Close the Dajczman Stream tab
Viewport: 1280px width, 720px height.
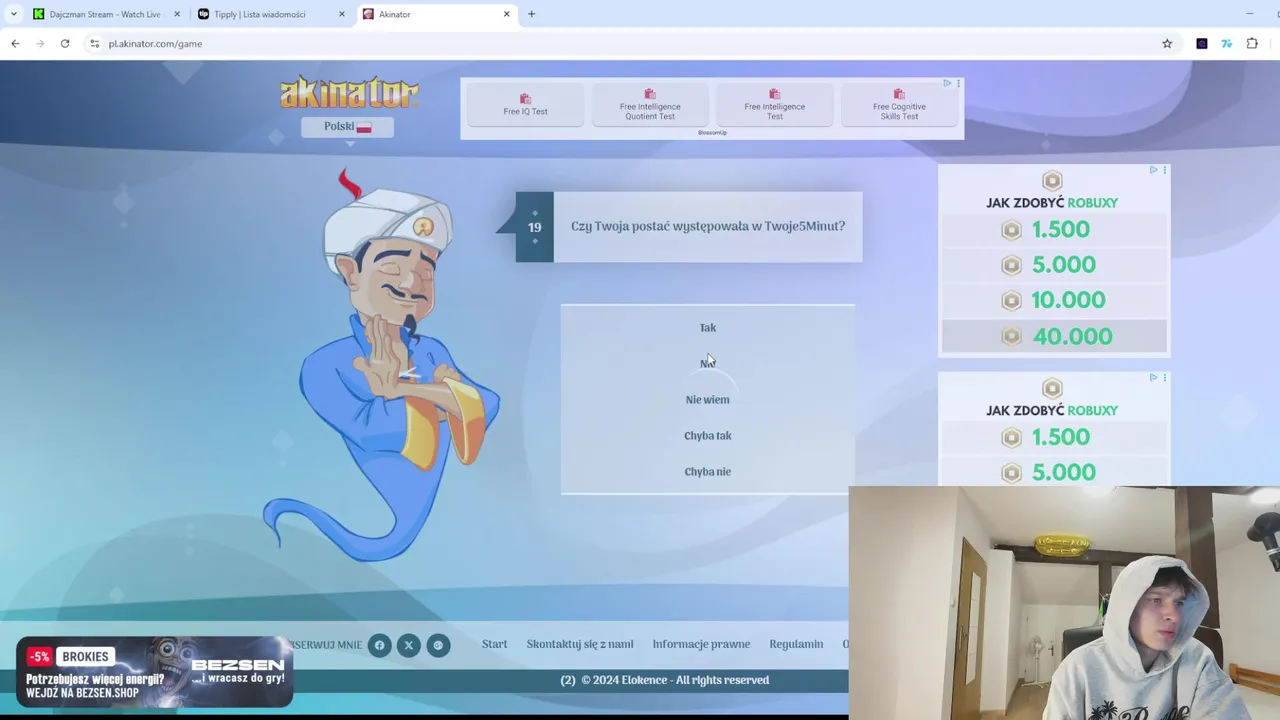pos(176,14)
